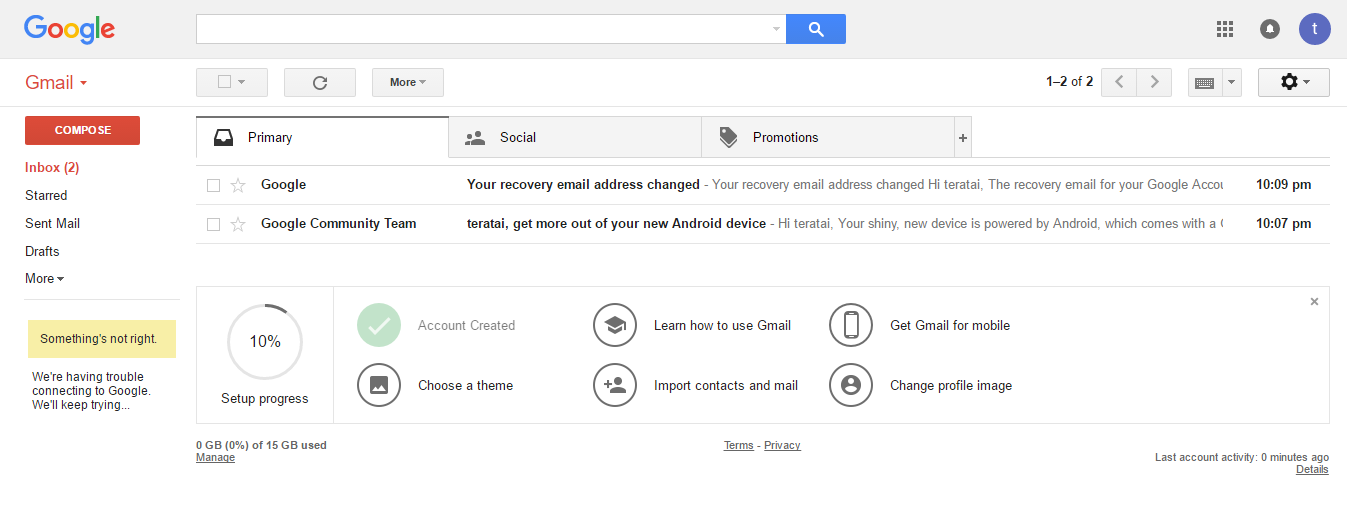Open the search options dropdown arrow
1347x521 pixels.
tap(776, 29)
